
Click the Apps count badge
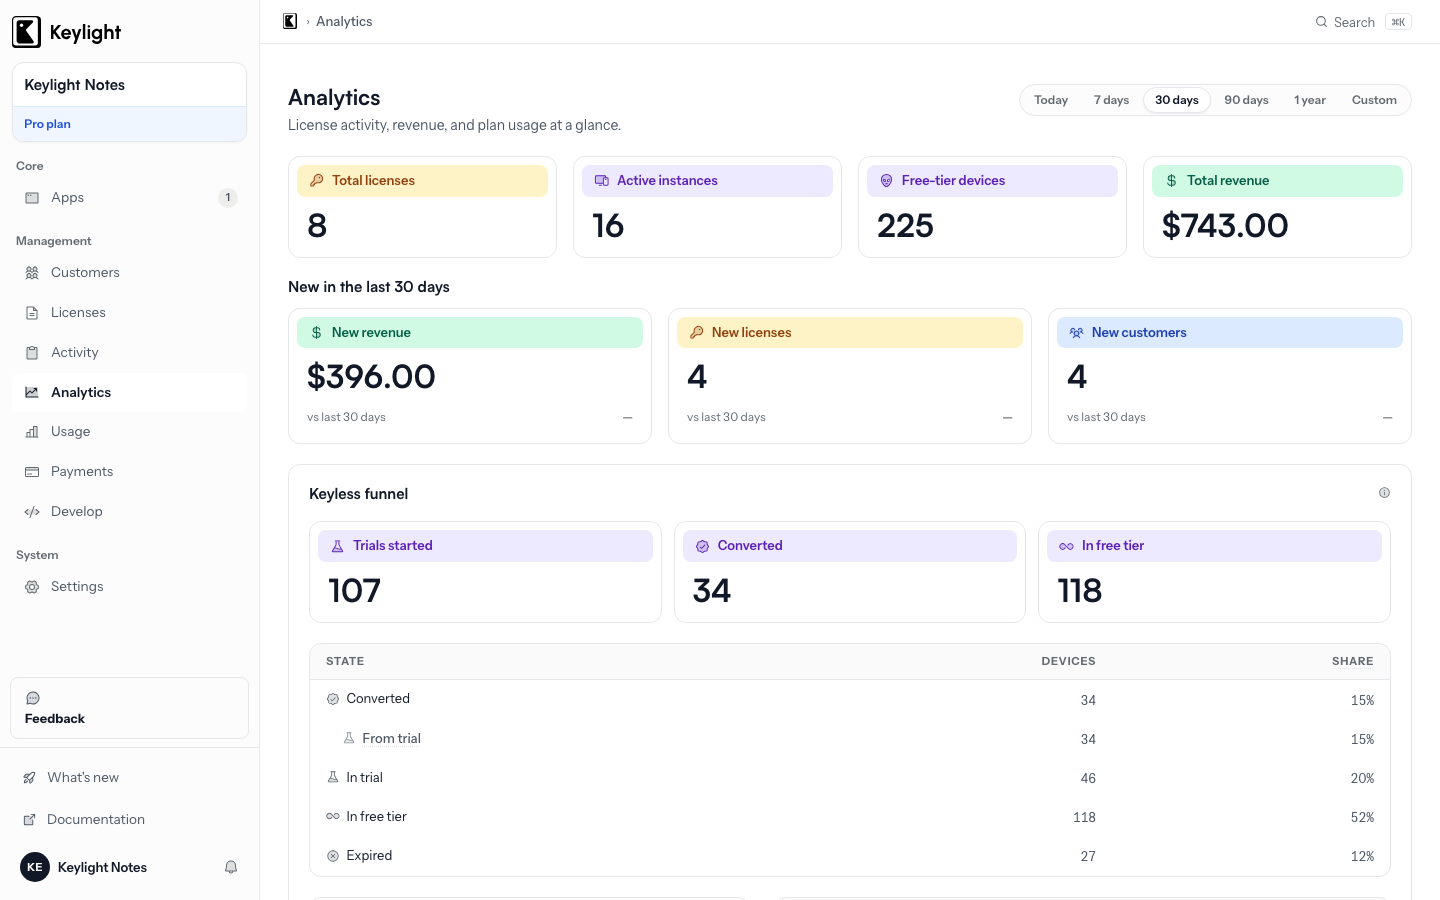(228, 198)
